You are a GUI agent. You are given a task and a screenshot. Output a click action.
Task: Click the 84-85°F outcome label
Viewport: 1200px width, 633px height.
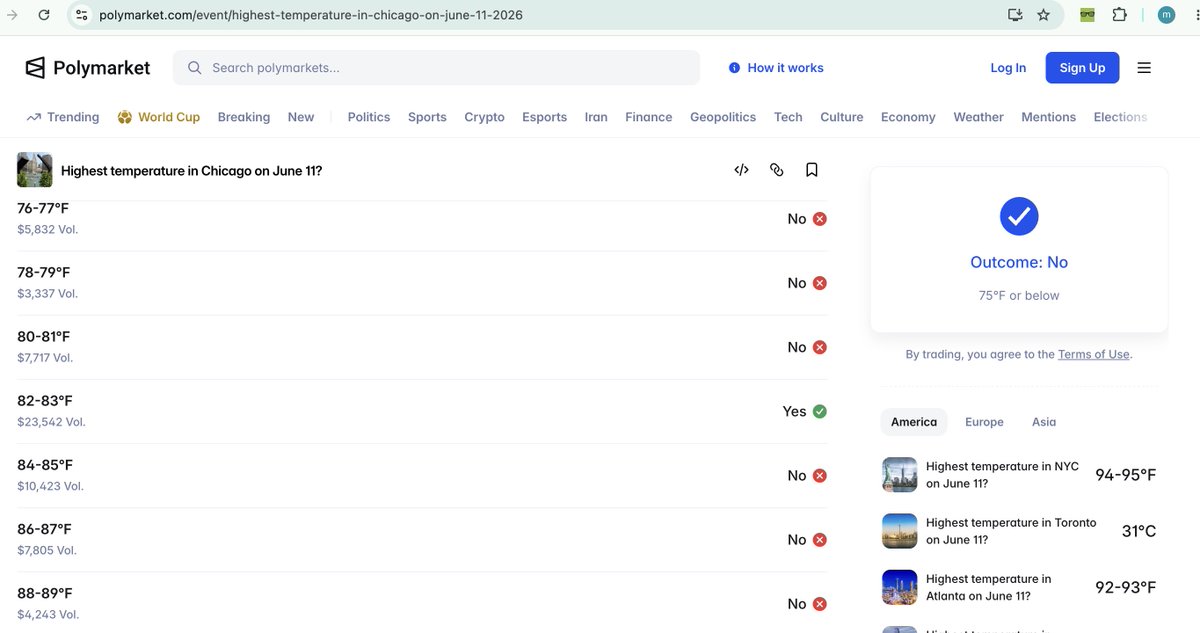click(45, 465)
